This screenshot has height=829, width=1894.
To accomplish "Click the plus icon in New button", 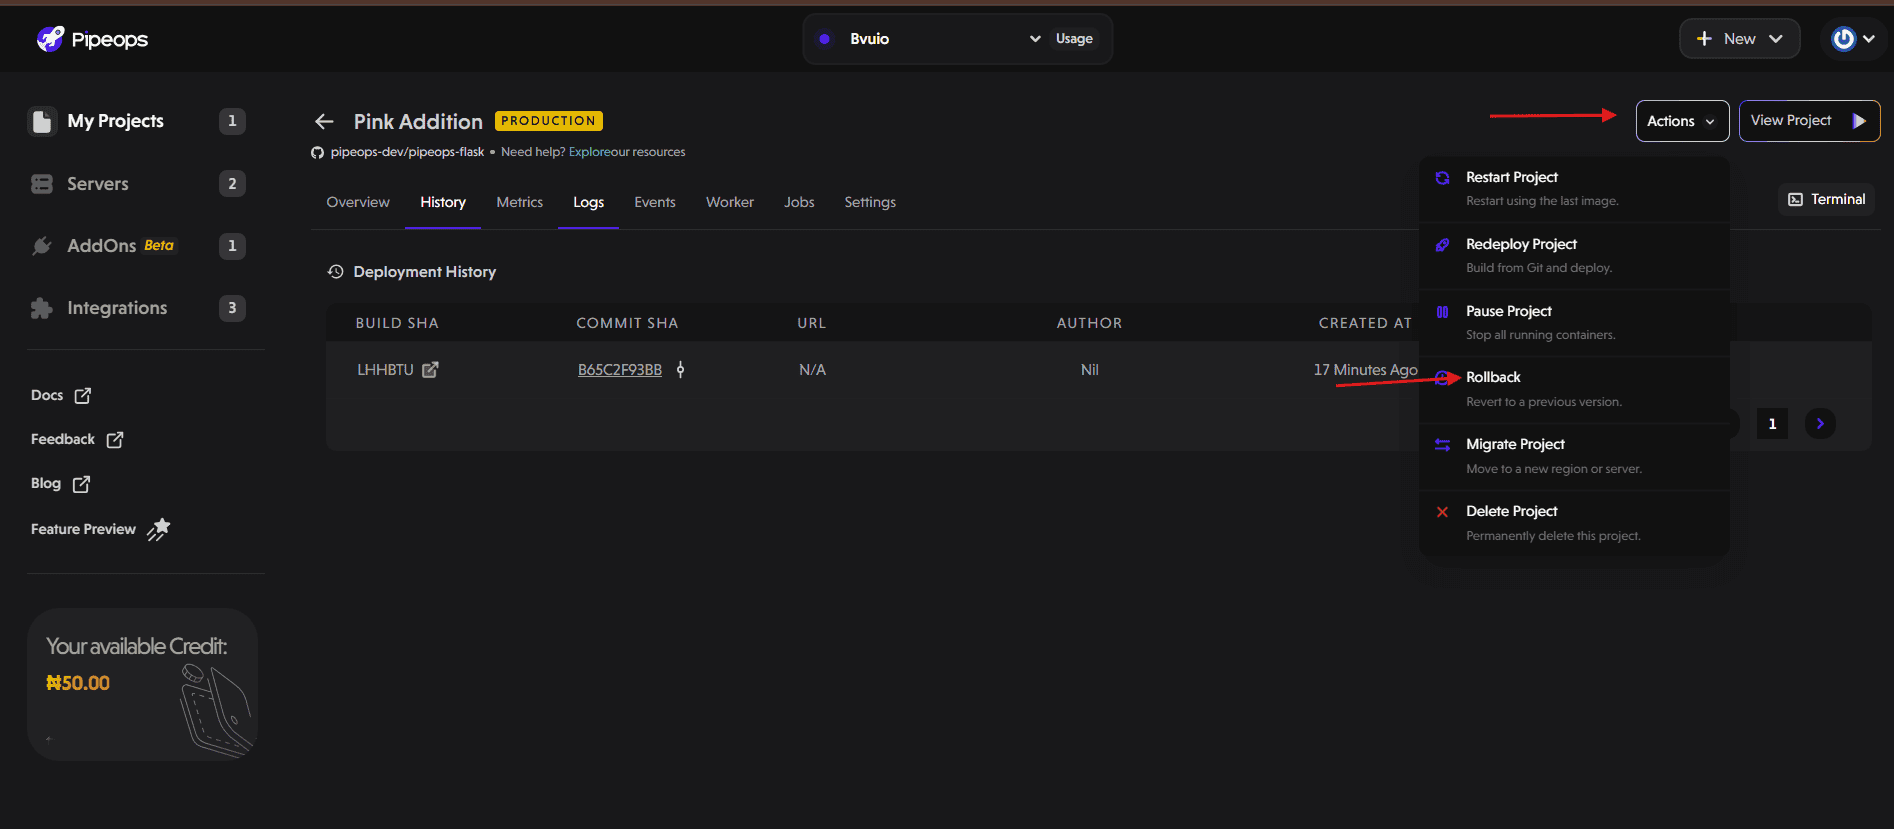I will (x=1704, y=39).
